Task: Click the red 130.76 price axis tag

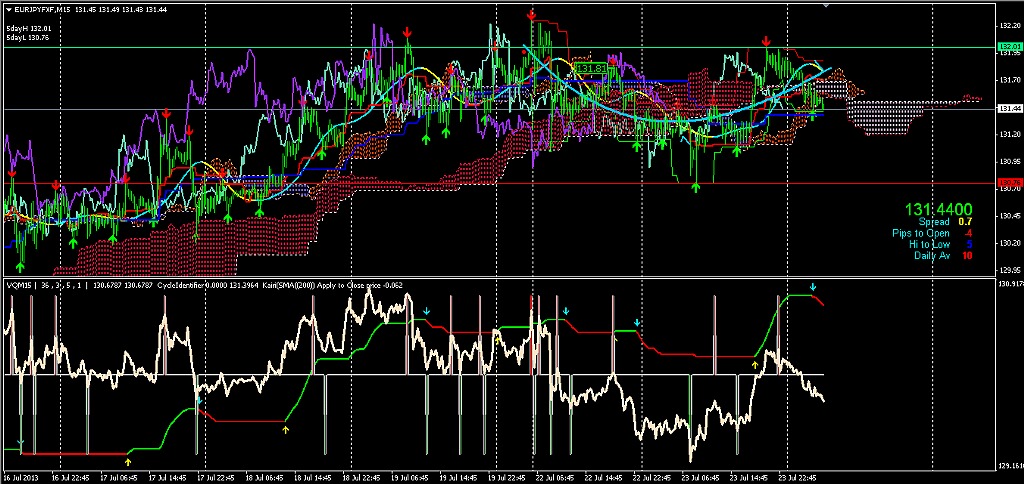Action: [1009, 183]
